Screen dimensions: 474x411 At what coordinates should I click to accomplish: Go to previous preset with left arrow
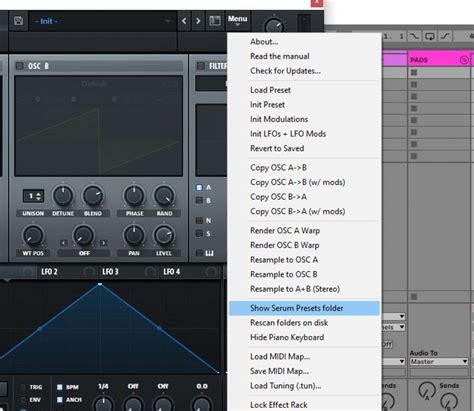184,21
